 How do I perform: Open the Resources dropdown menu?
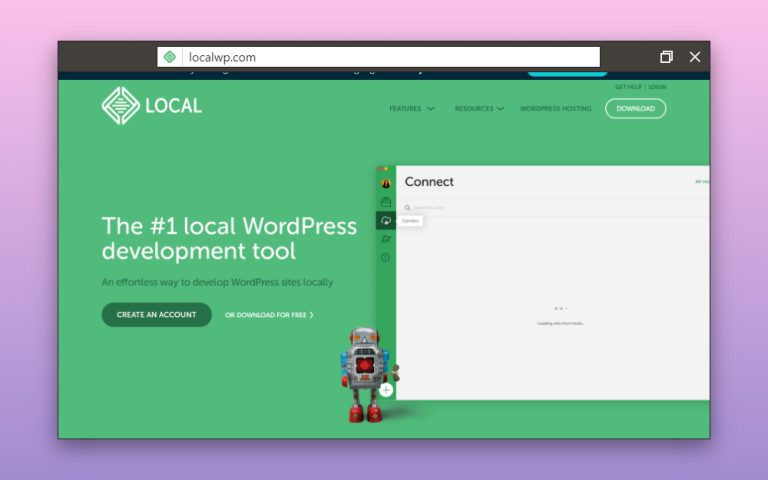(x=479, y=109)
